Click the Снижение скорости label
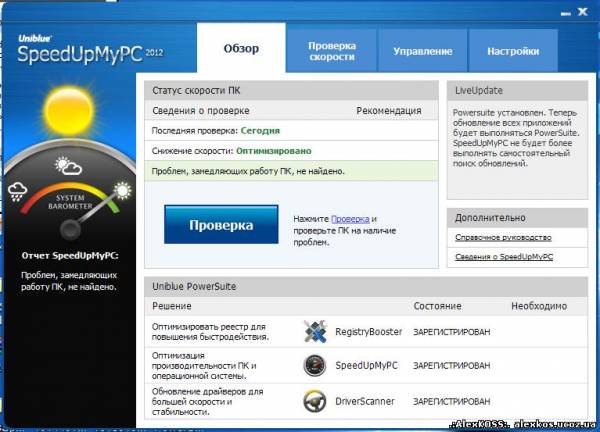Viewport: 600px width, 432px height. click(192, 151)
